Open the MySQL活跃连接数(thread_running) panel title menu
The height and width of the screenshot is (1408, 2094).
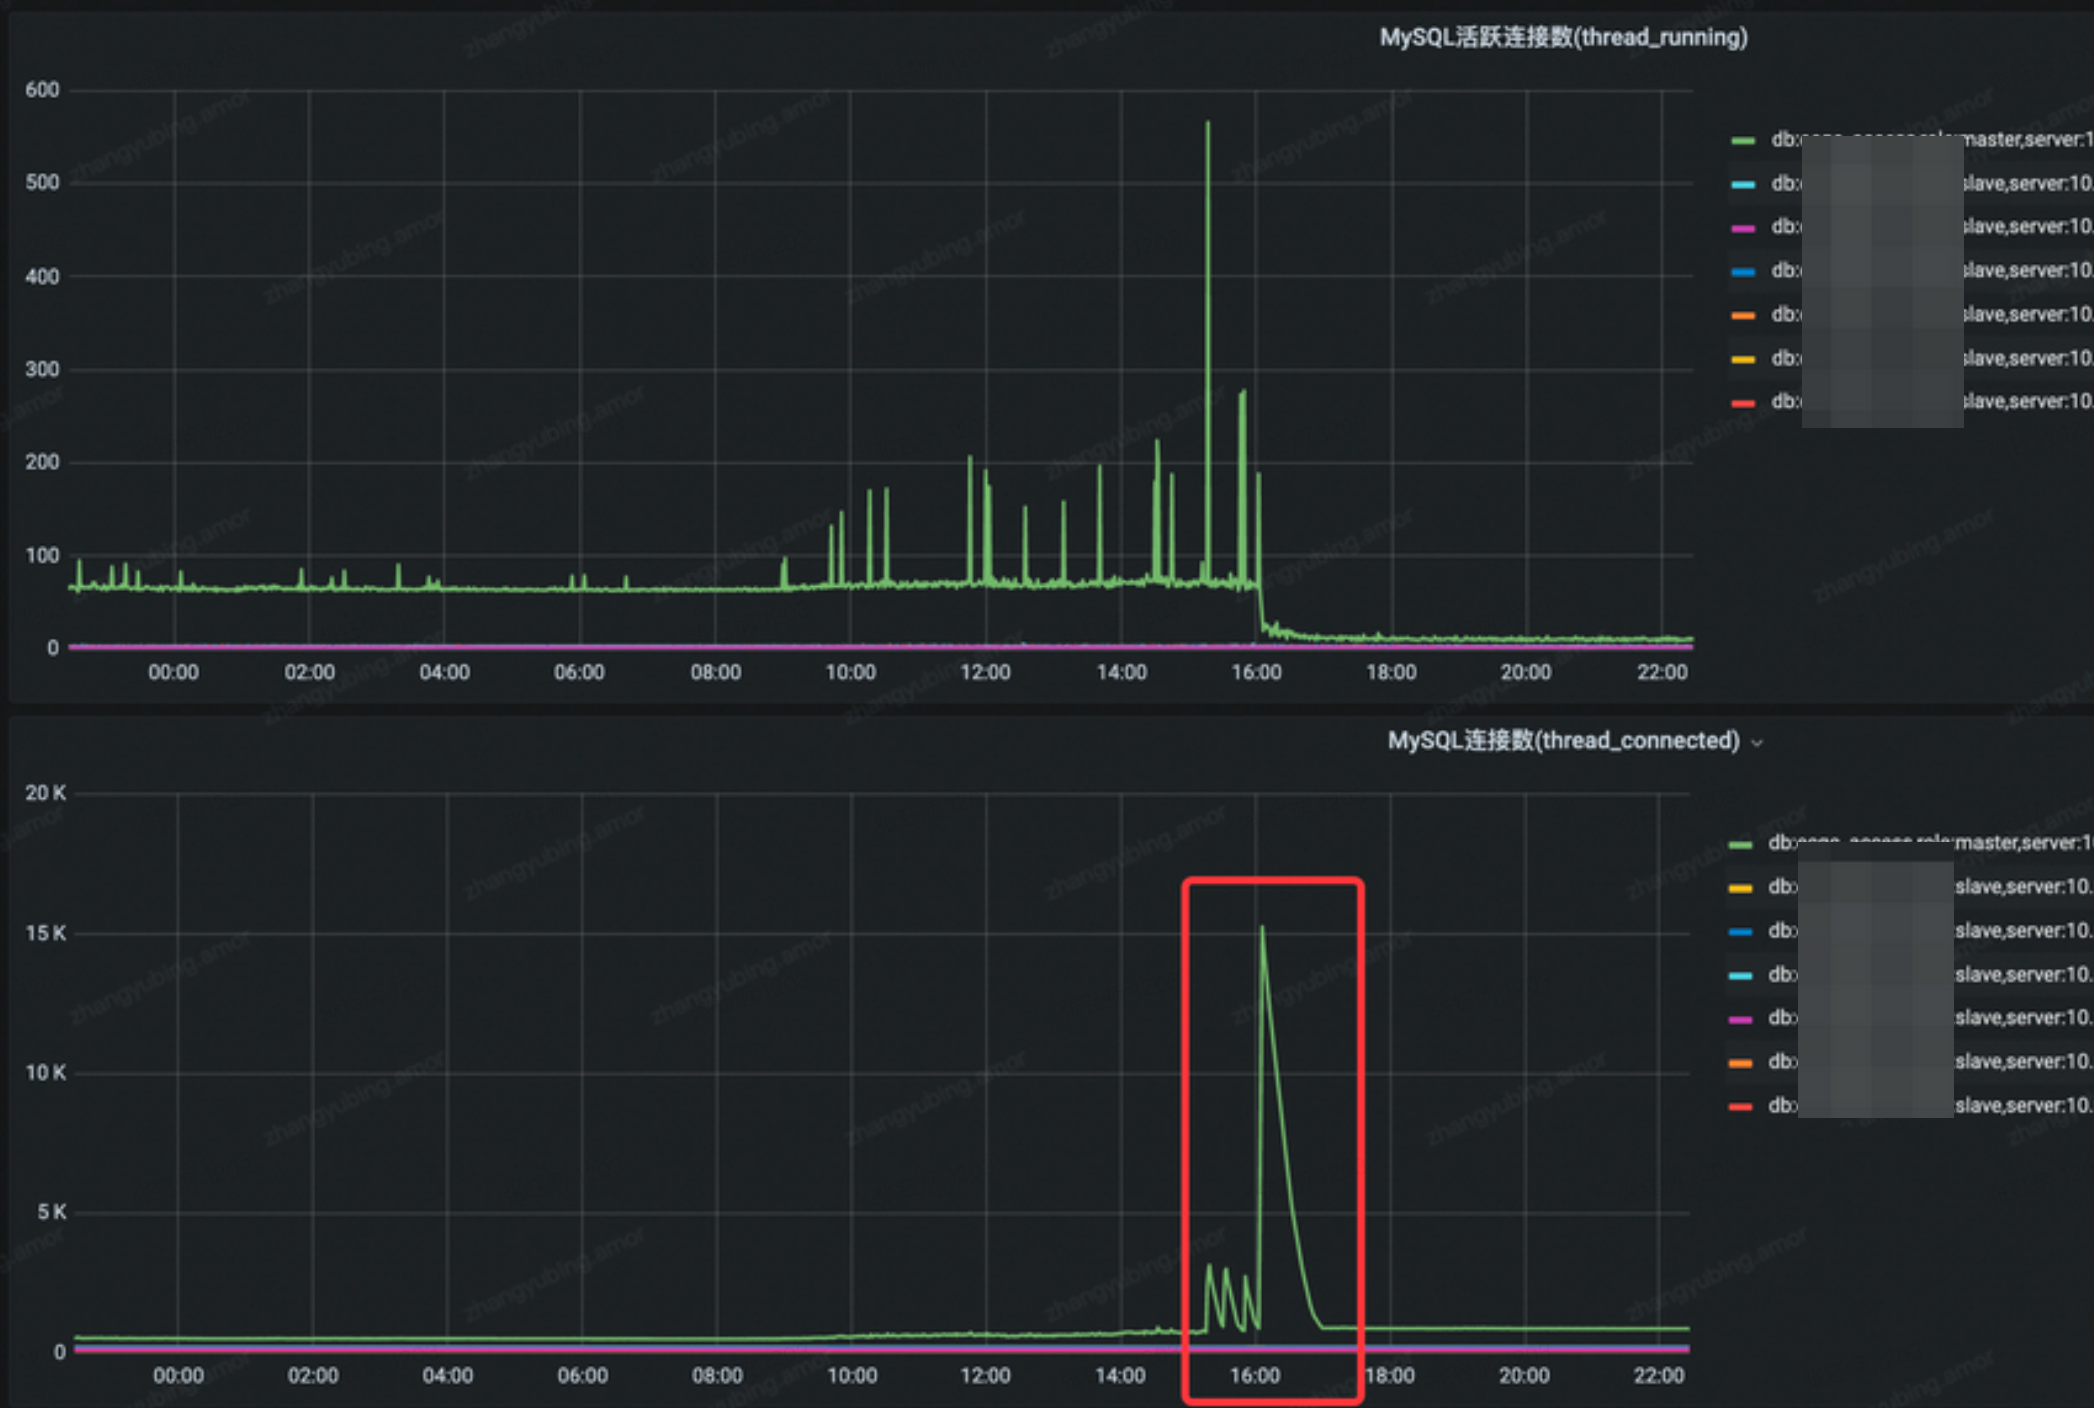1563,37
